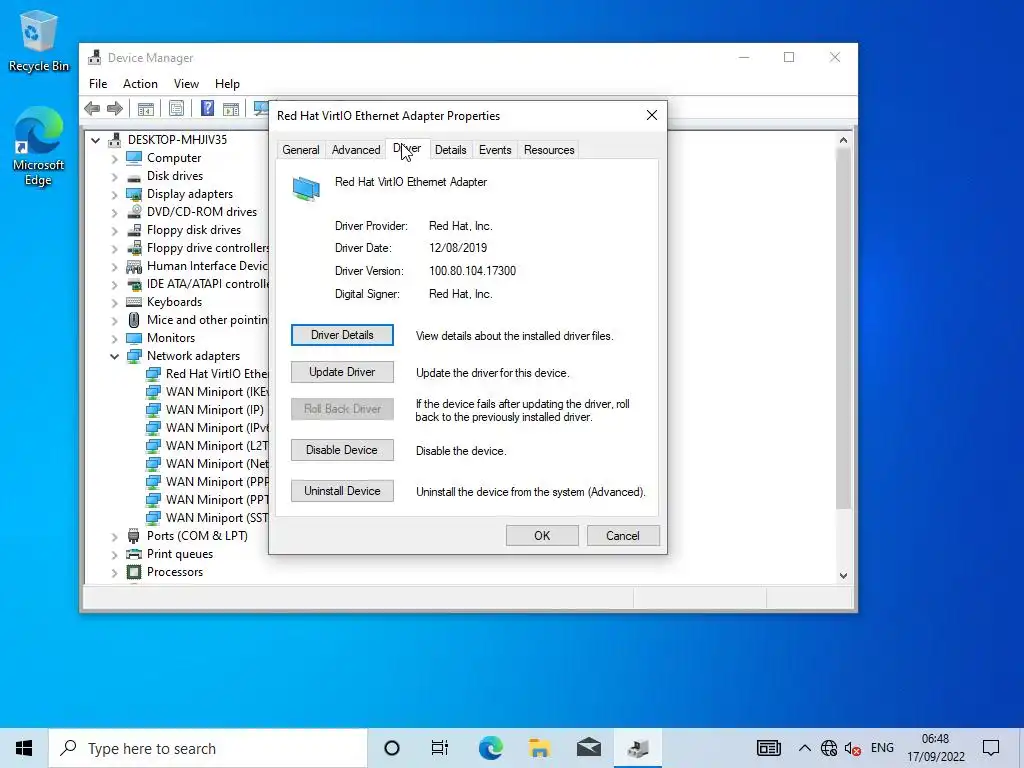The image size is (1024, 768).
Task: Click the network globe tray icon
Action: pyautogui.click(x=829, y=748)
